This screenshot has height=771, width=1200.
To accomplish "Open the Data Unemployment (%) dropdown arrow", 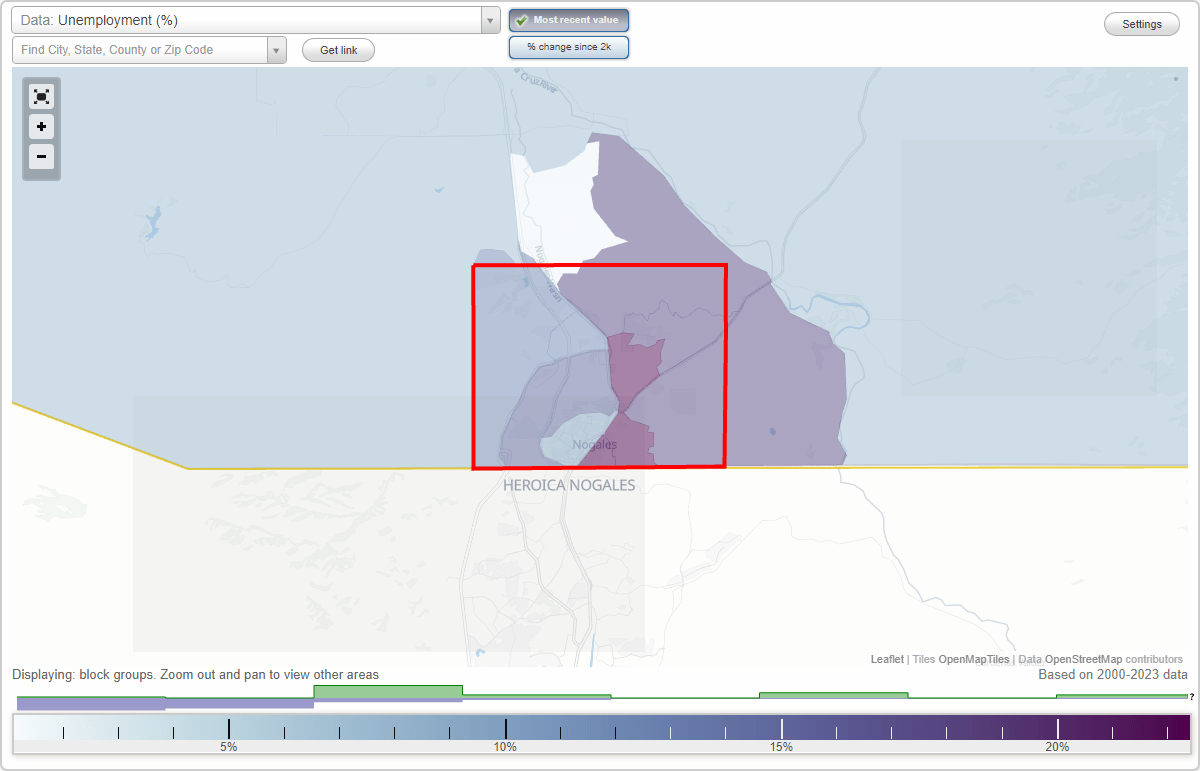I will click(x=490, y=20).
